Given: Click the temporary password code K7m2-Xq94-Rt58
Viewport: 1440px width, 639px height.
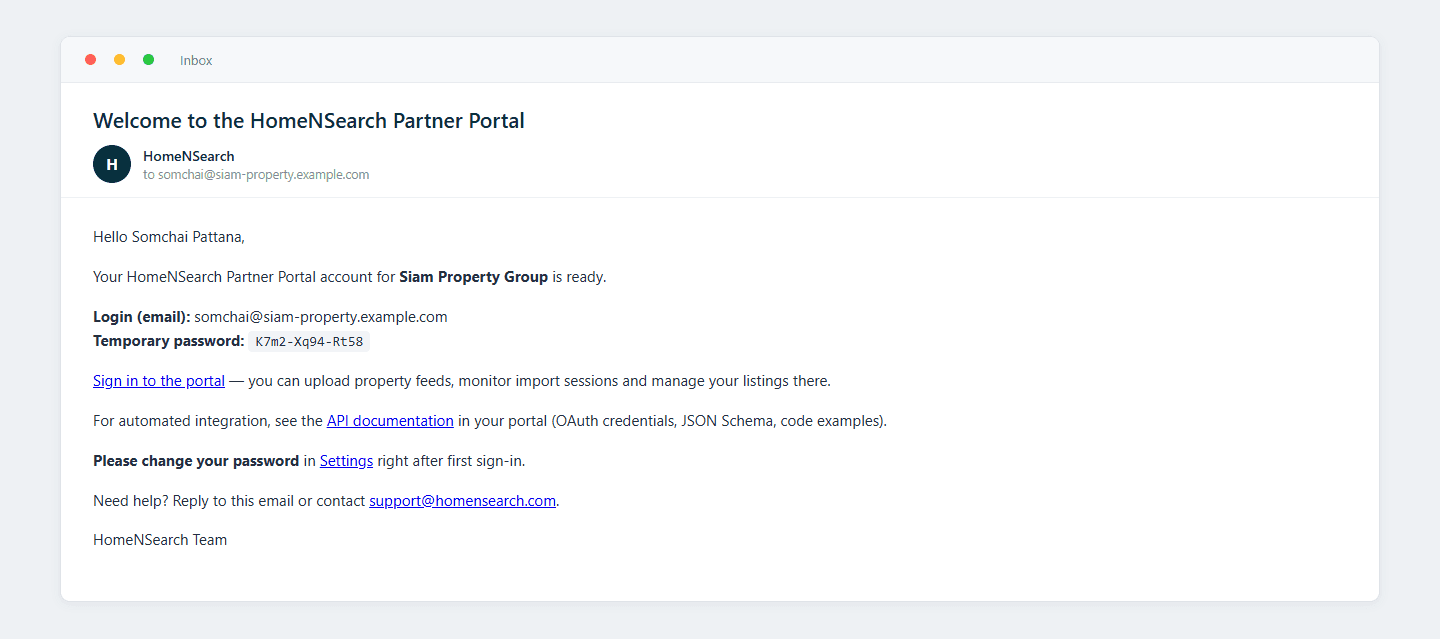Looking at the screenshot, I should [309, 341].
